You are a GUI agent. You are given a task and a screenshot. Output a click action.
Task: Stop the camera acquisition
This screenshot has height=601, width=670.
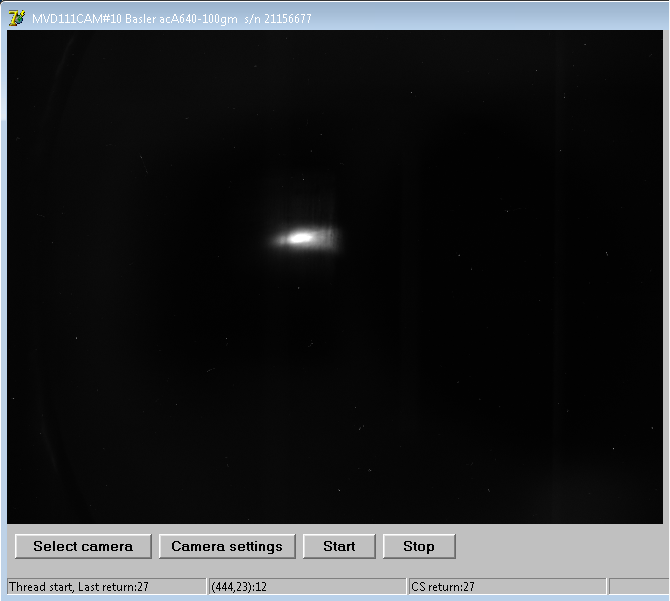pyautogui.click(x=419, y=546)
